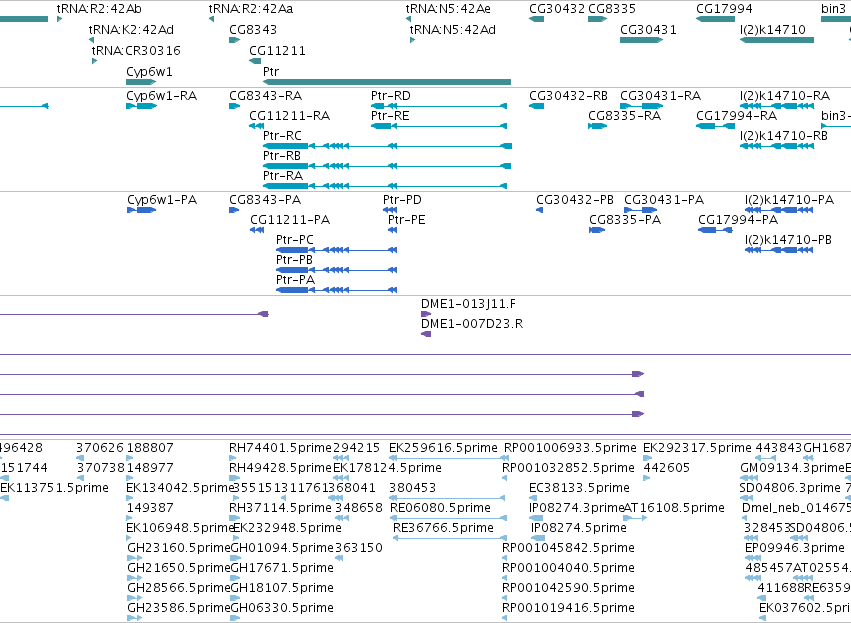This screenshot has height=623, width=851.
Task: Click the l(2)k14710-PB protein glyph
Action: [779, 250]
